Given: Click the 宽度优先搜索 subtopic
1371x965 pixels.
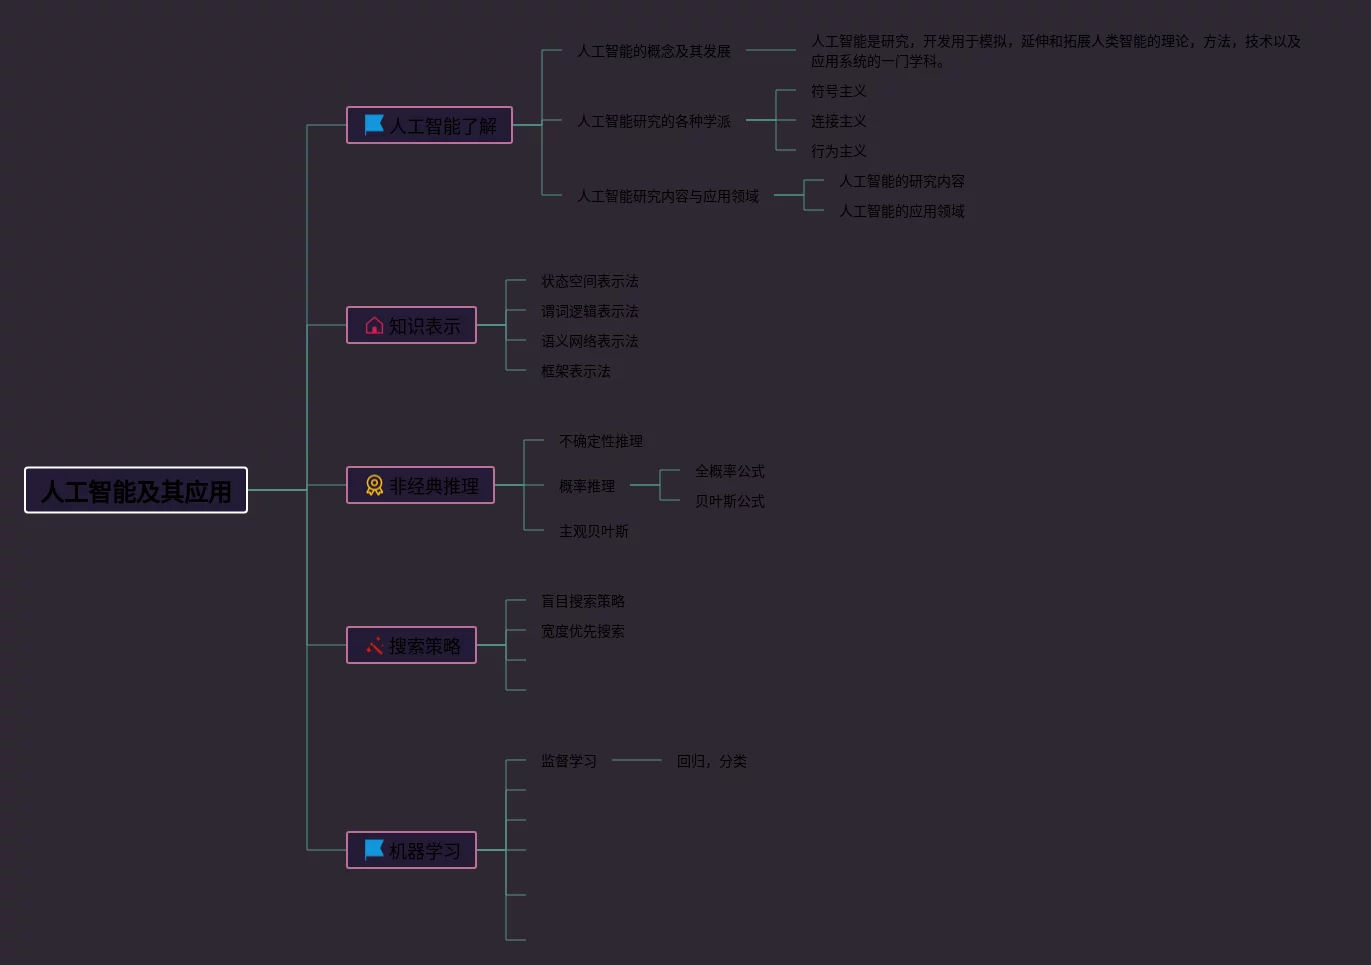Looking at the screenshot, I should (582, 631).
